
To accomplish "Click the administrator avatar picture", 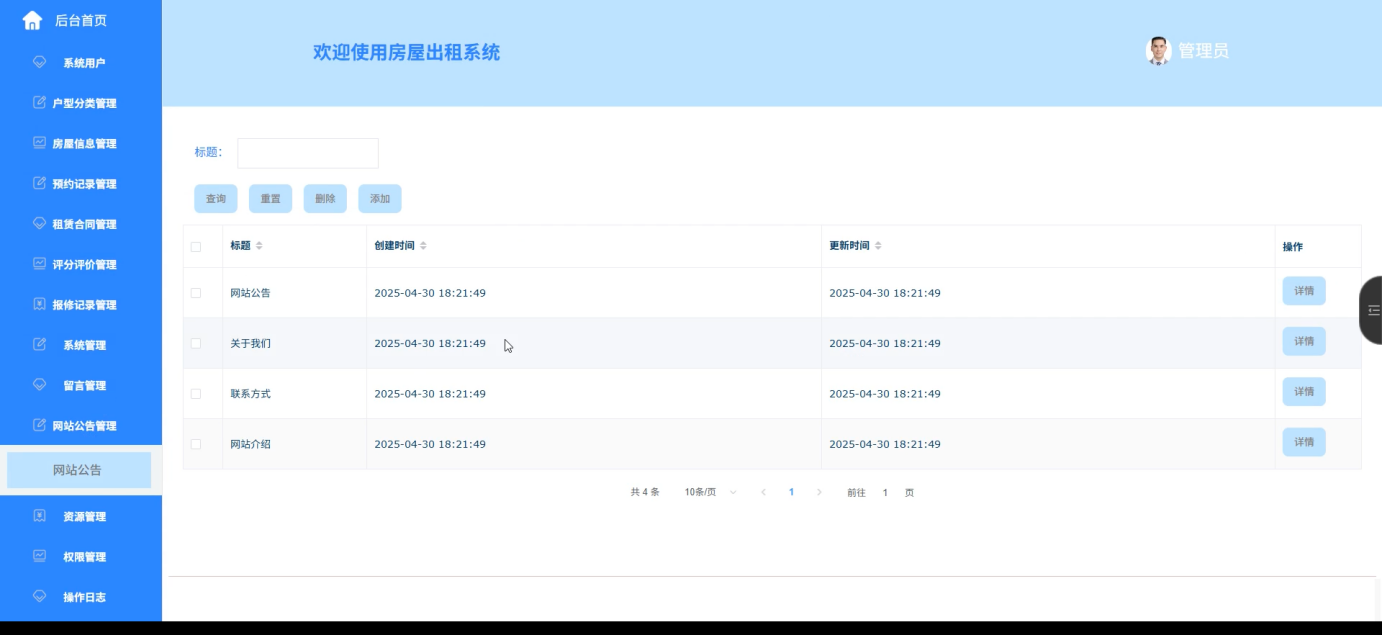I will pos(1158,51).
